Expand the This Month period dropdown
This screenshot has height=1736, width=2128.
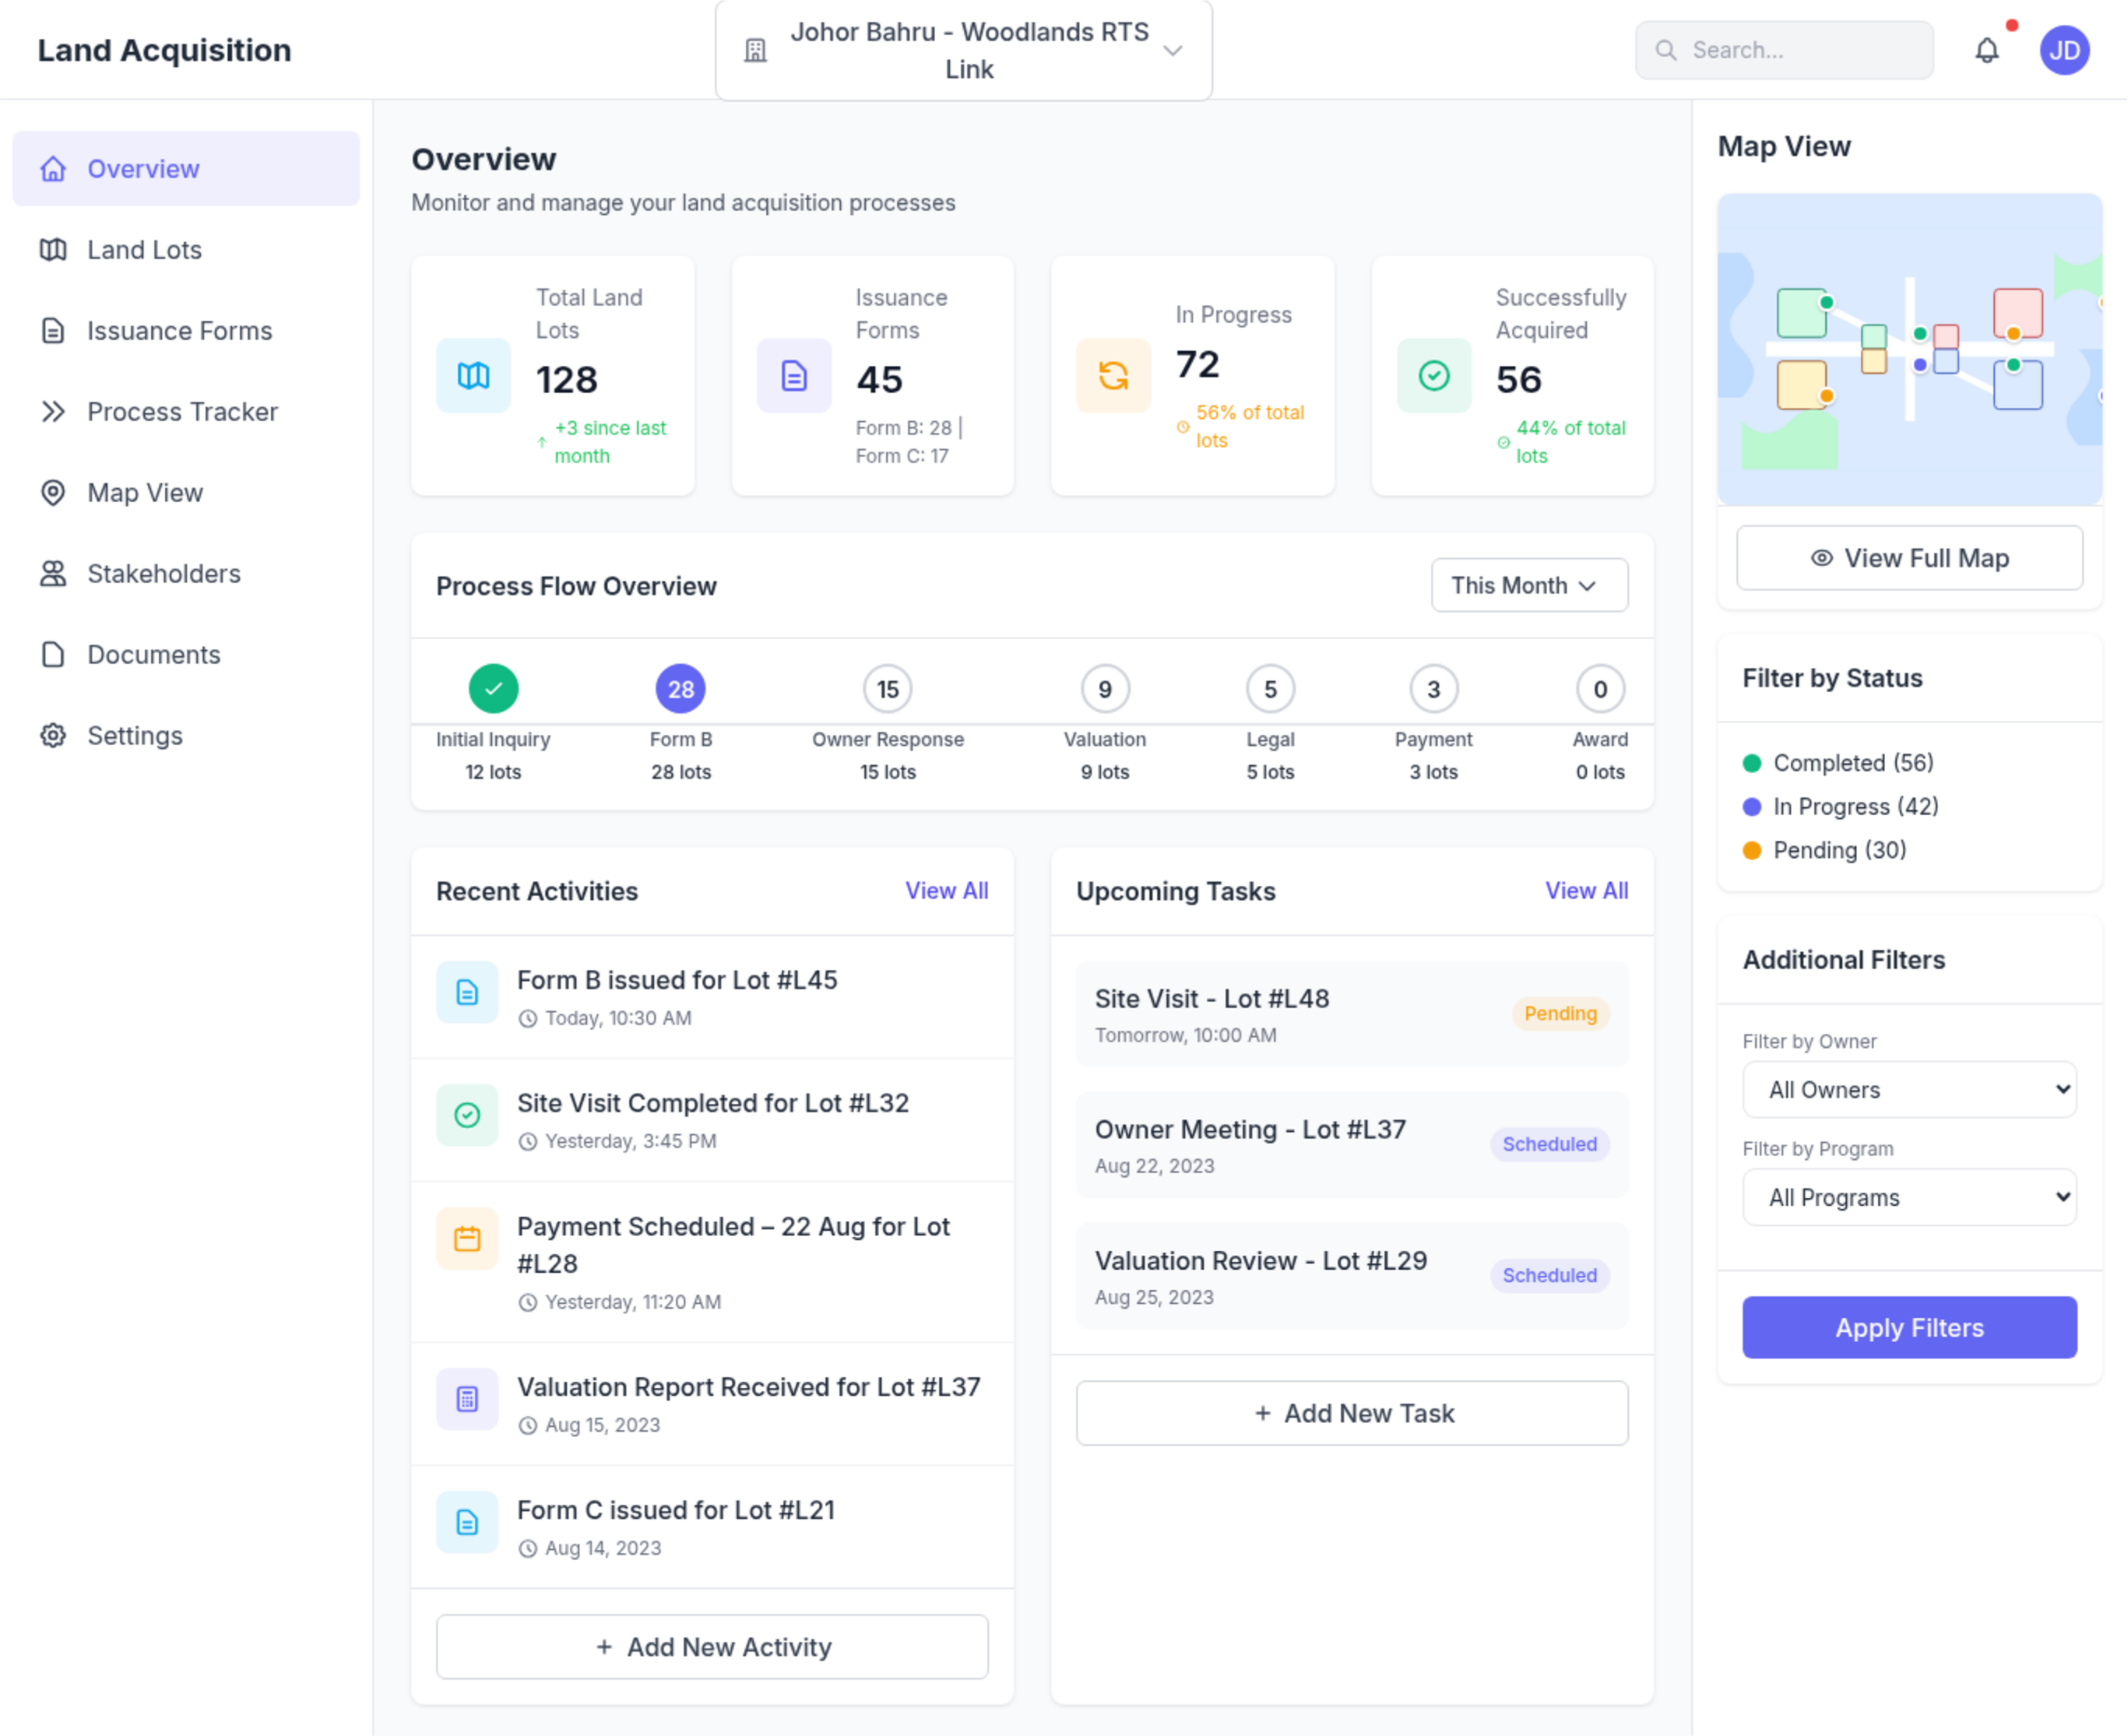[x=1528, y=585]
